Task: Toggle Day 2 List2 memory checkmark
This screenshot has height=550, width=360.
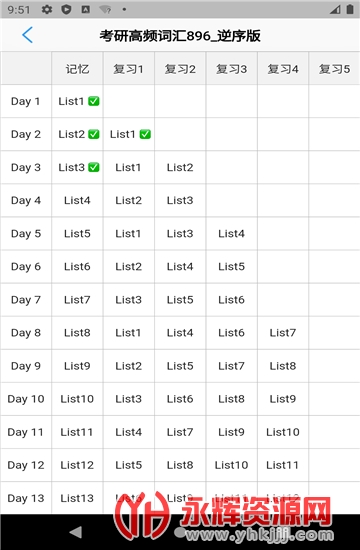Action: [94, 134]
